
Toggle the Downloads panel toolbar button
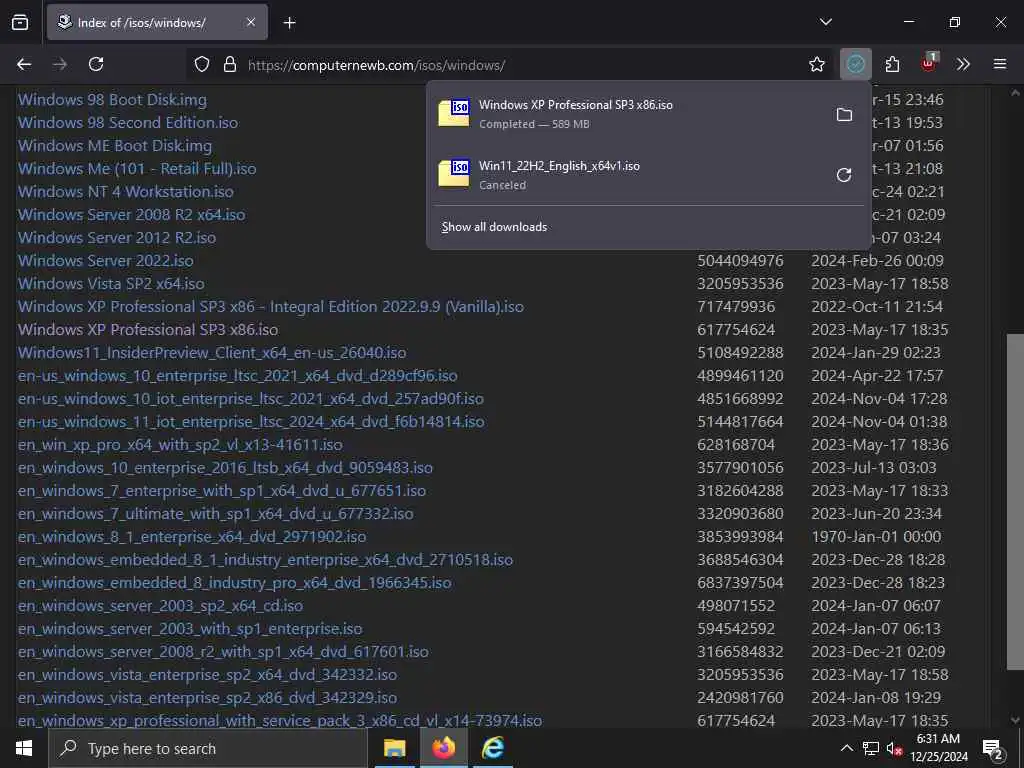coord(856,64)
